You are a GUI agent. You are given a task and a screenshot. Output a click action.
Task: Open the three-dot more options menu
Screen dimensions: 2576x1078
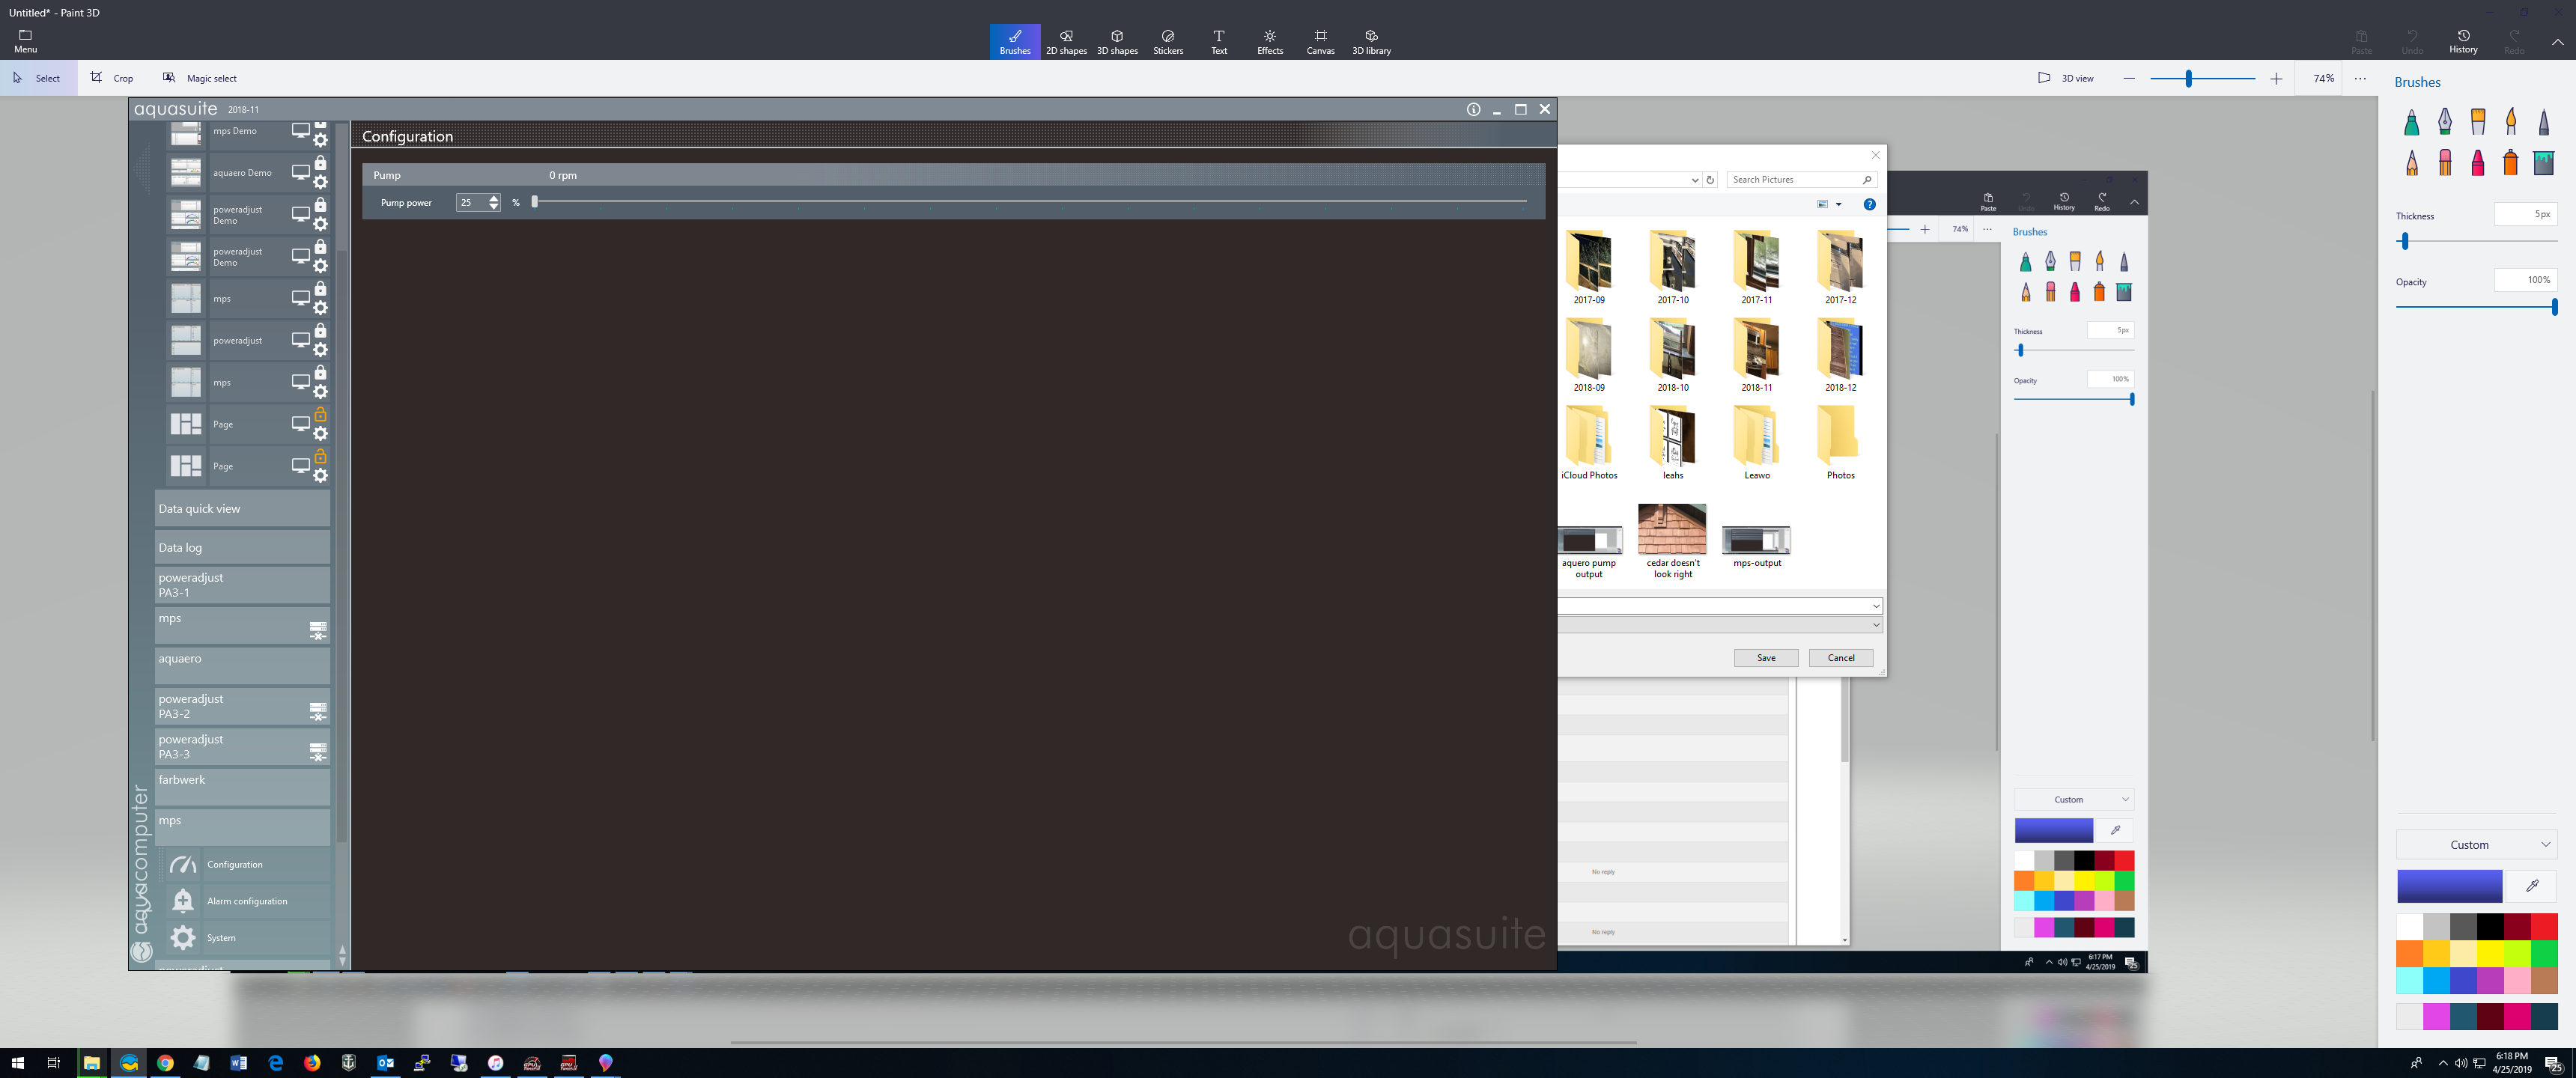pos(2360,78)
